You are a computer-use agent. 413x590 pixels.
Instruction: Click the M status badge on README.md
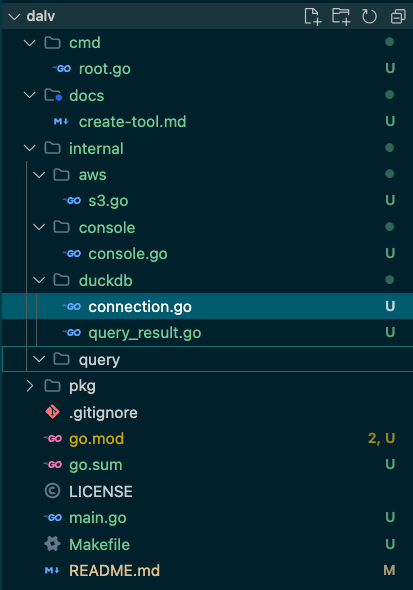click(389, 570)
